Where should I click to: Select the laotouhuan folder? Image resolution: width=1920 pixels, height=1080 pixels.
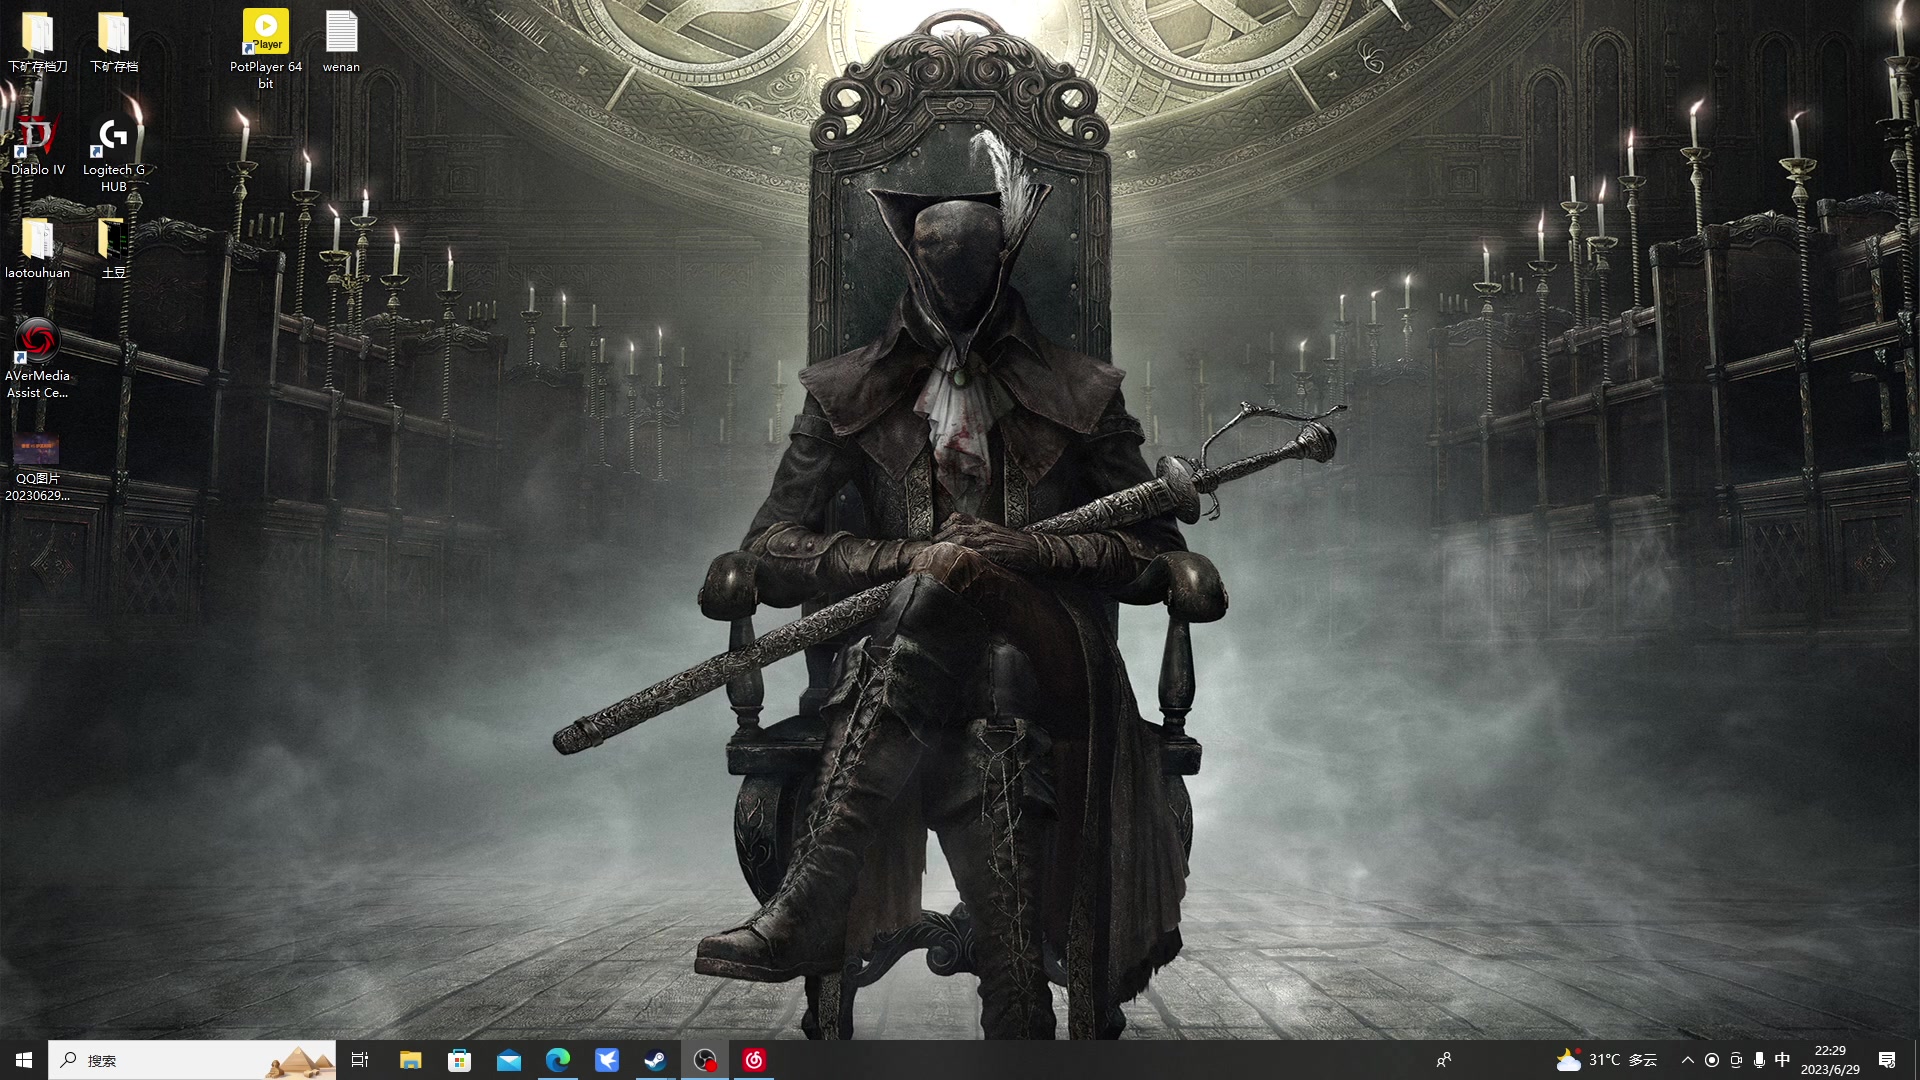pos(38,248)
